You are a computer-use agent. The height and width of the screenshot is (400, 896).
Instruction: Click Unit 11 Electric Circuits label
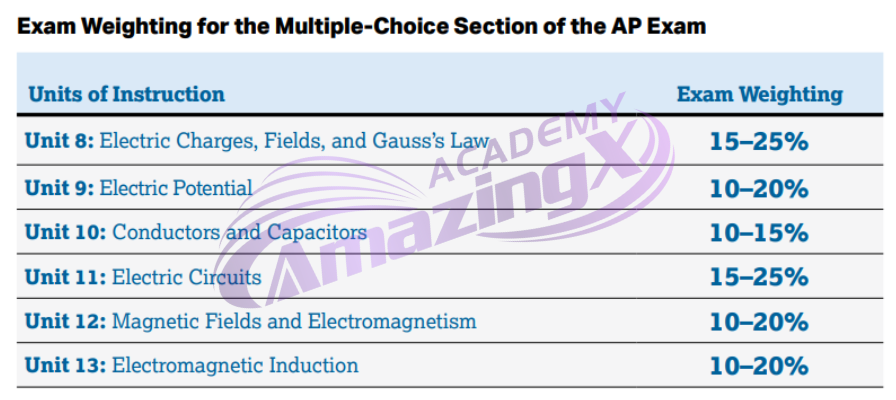[143, 277]
